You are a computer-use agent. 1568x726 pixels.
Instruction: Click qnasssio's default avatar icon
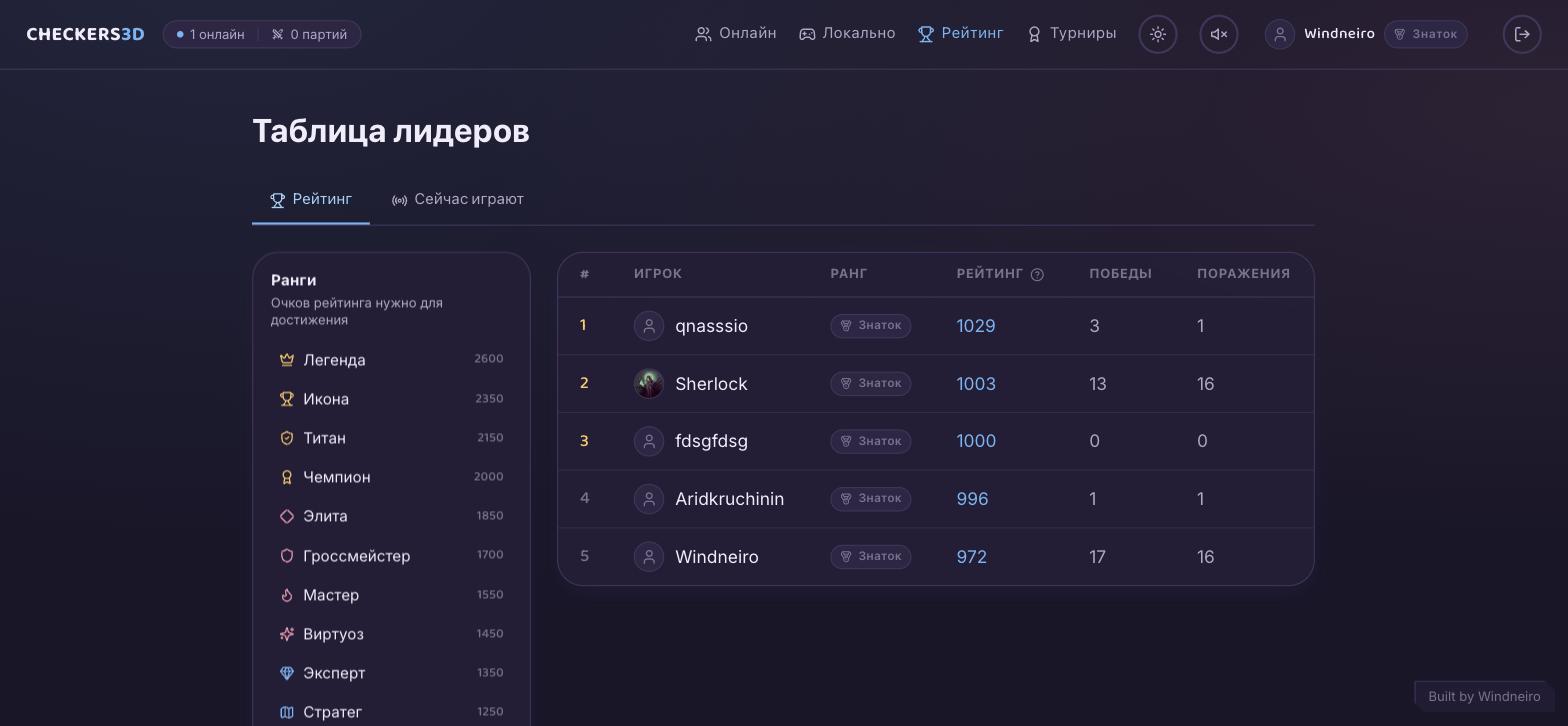(649, 326)
